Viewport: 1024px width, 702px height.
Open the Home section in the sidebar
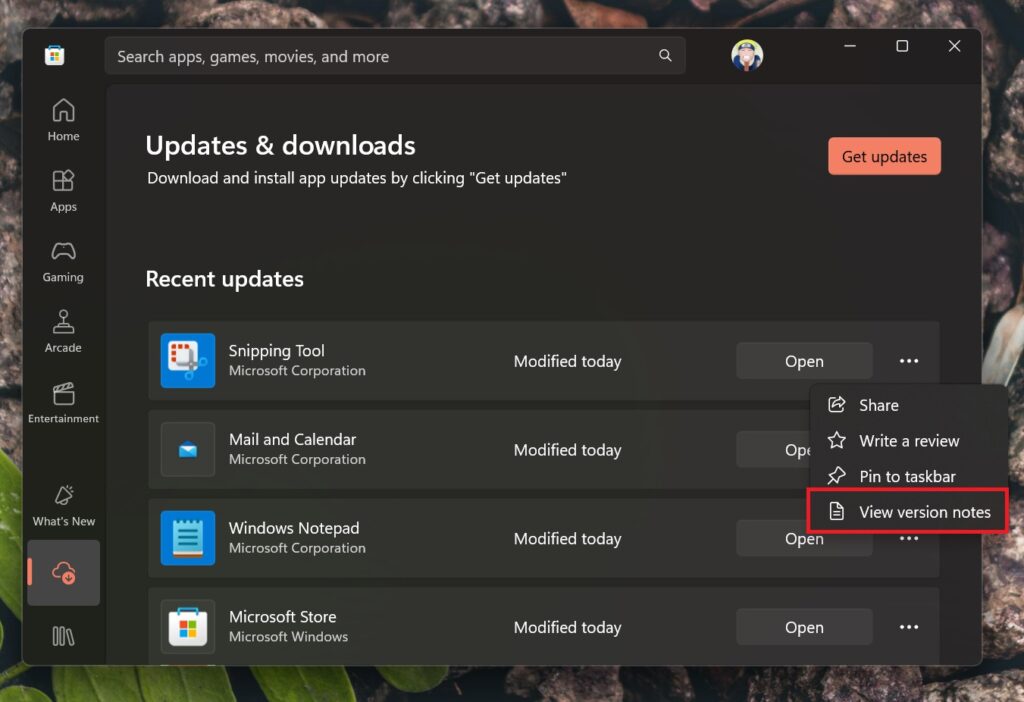[63, 112]
